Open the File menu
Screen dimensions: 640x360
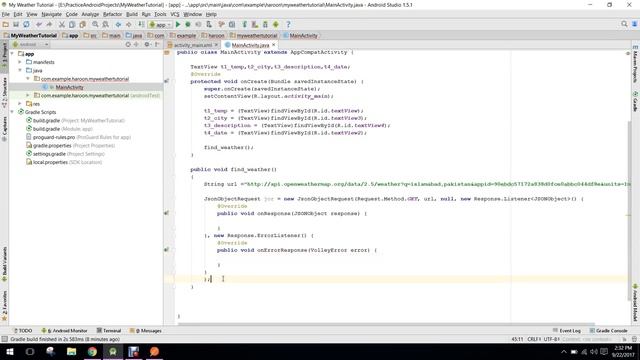tap(6, 14)
